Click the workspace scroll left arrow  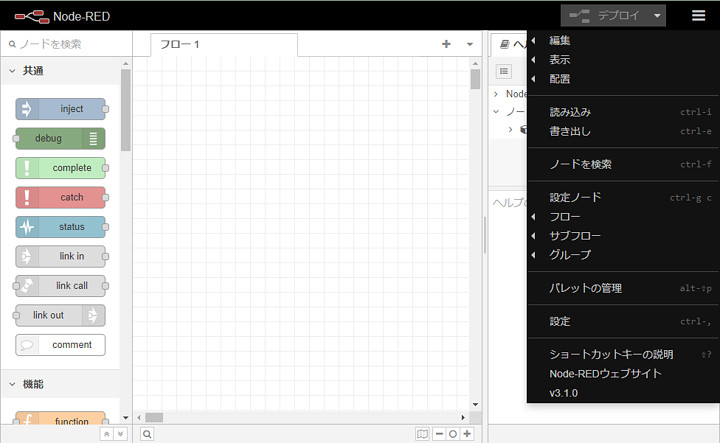(139, 417)
